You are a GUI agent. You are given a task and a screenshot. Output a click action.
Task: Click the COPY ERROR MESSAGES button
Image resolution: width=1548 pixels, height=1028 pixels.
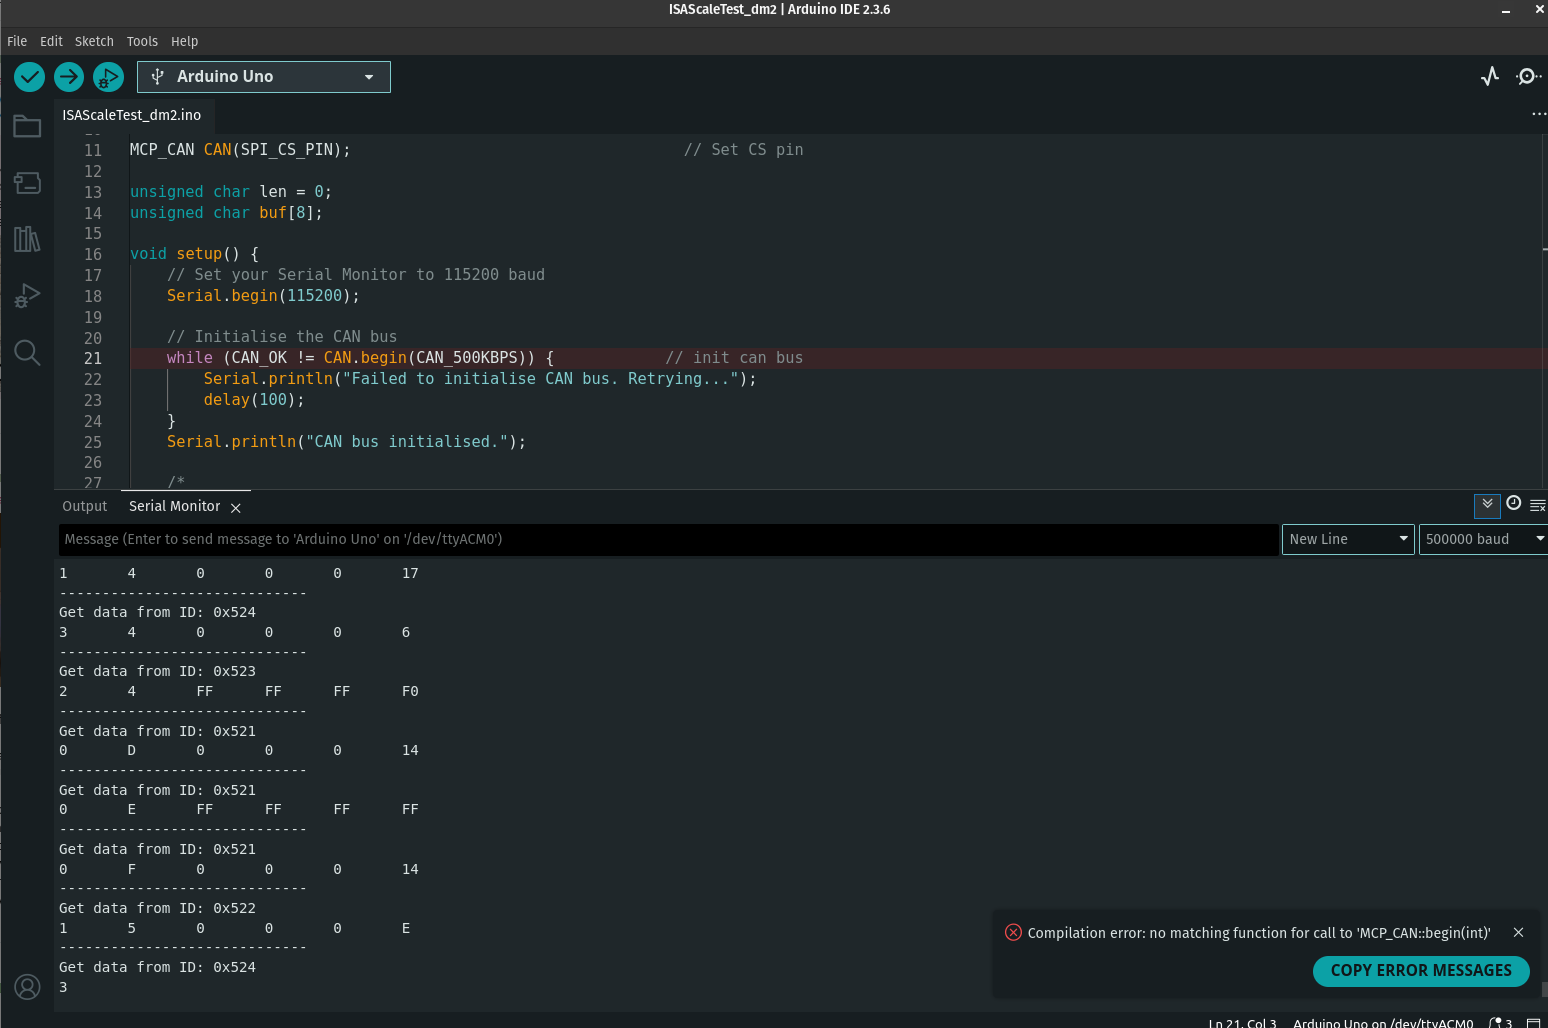click(x=1420, y=971)
